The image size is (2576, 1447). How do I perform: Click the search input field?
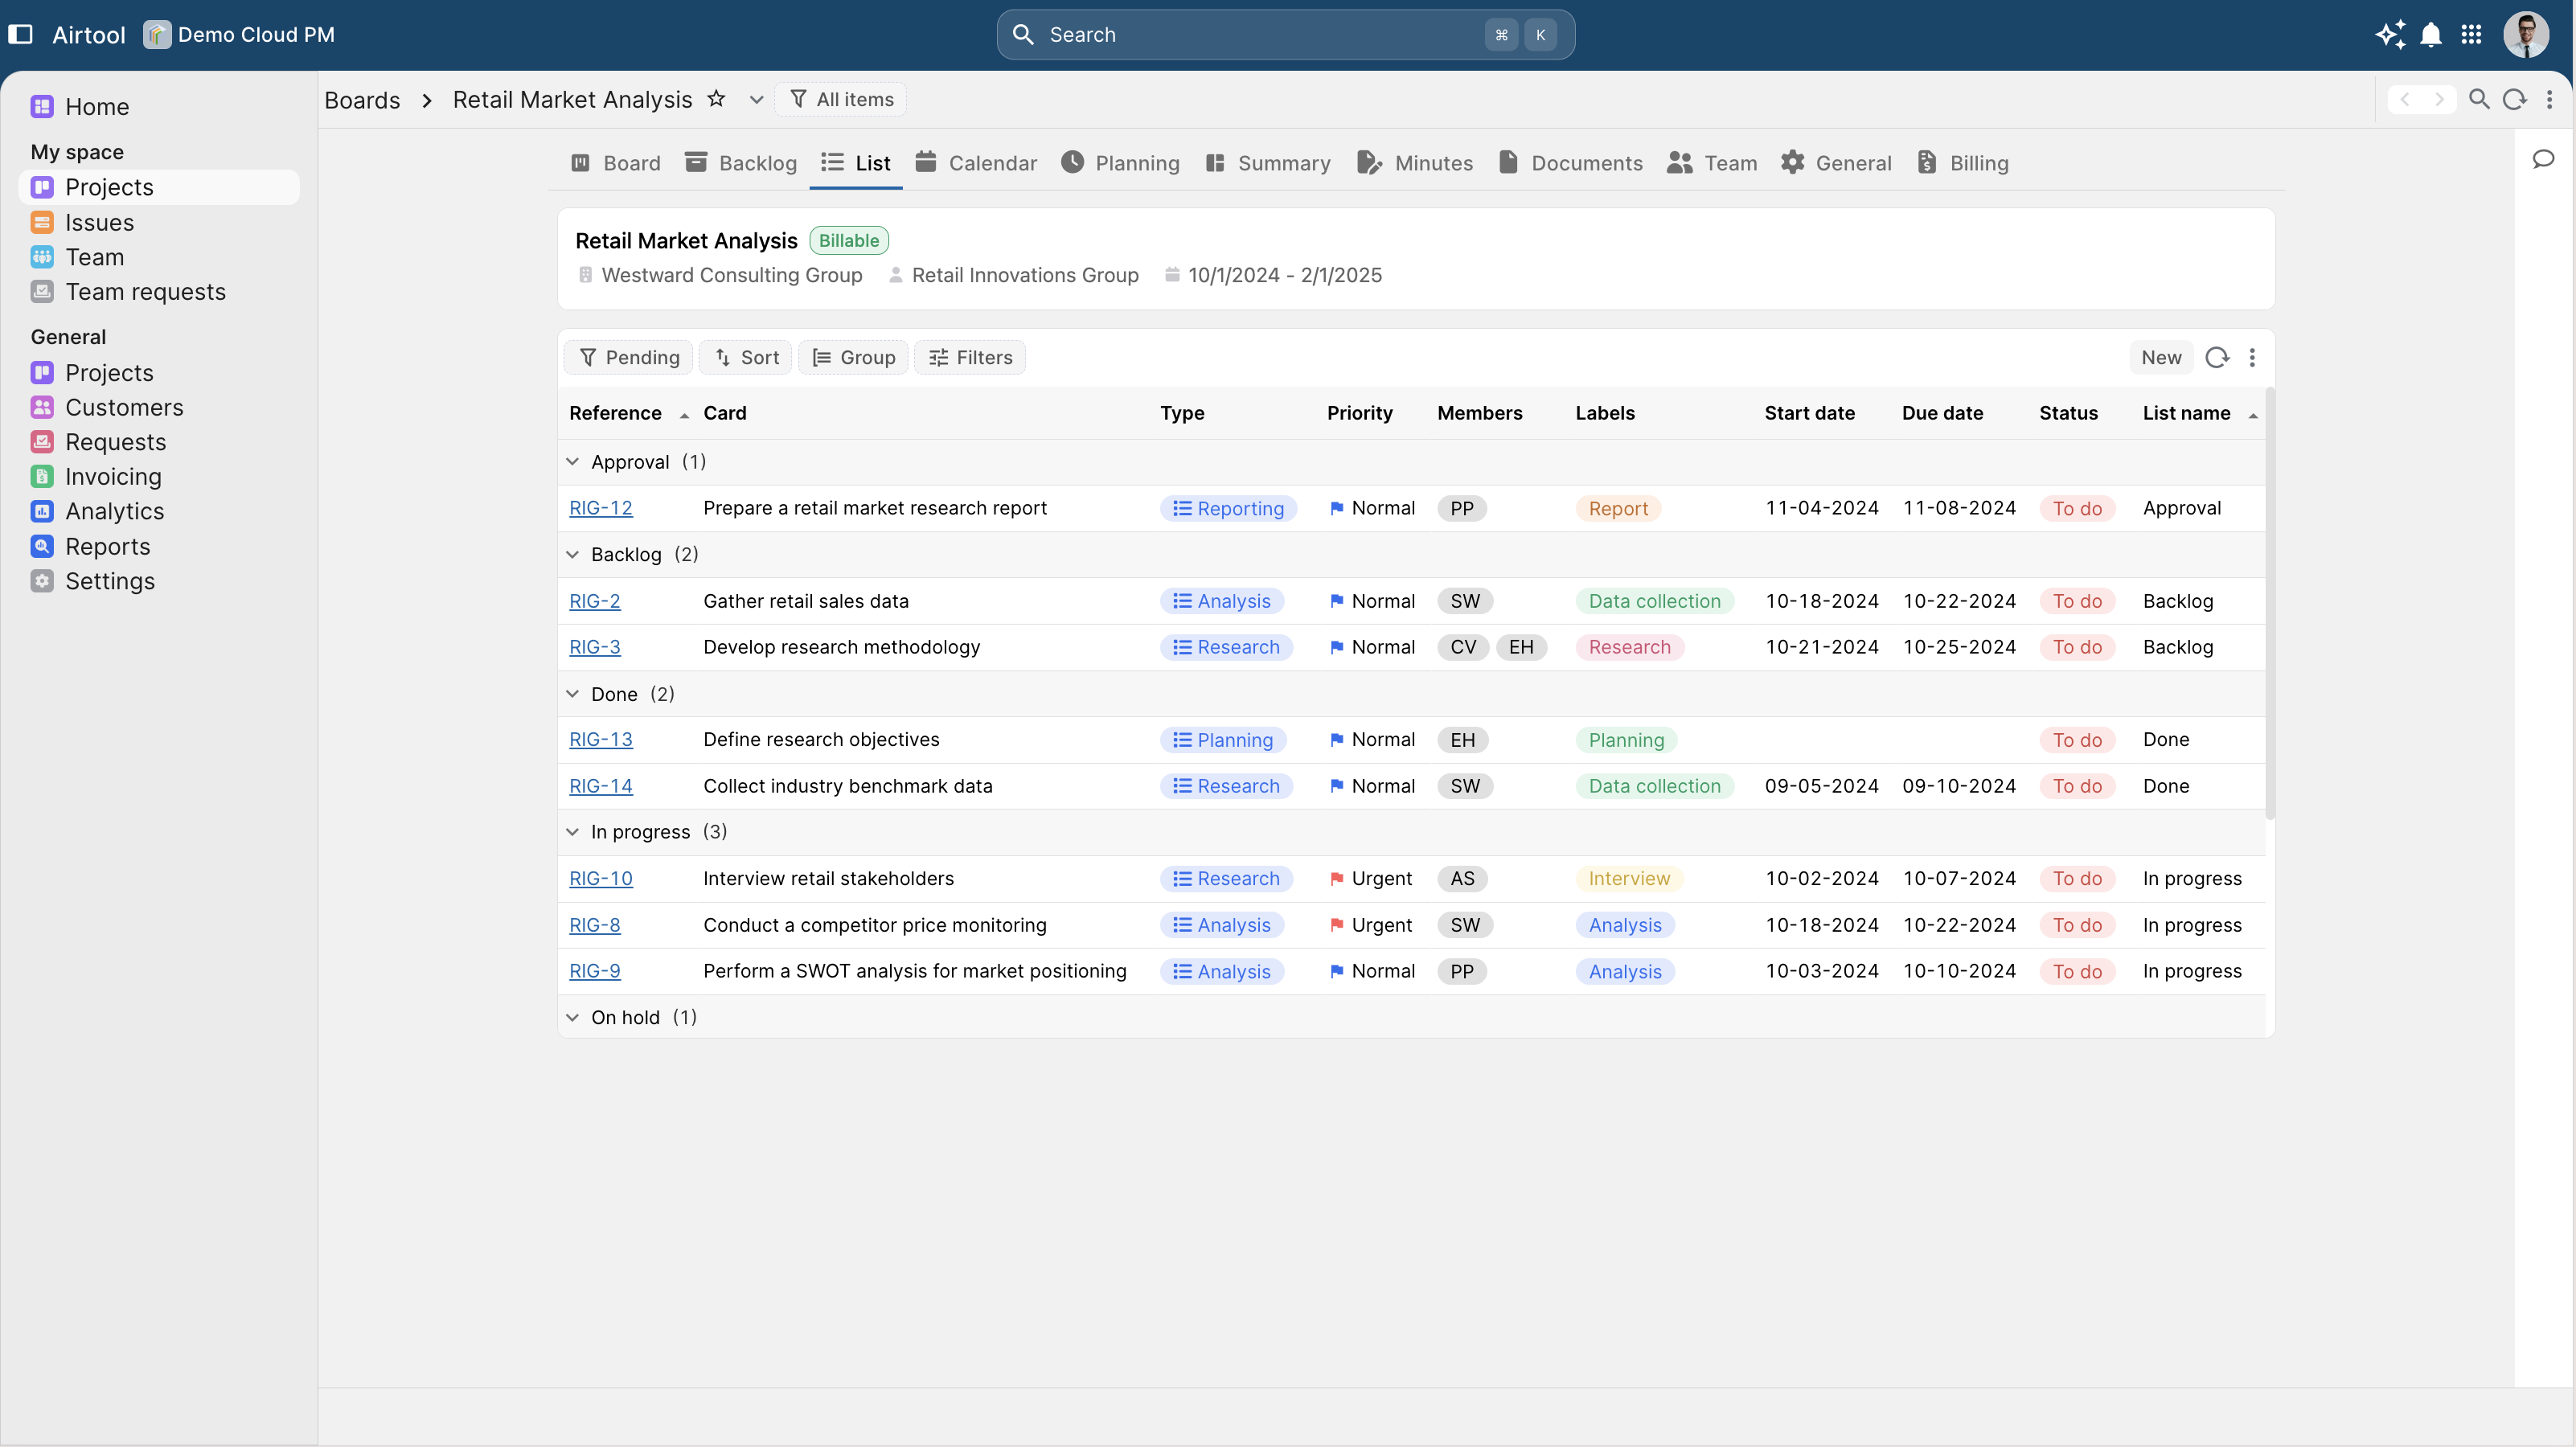1286,34
